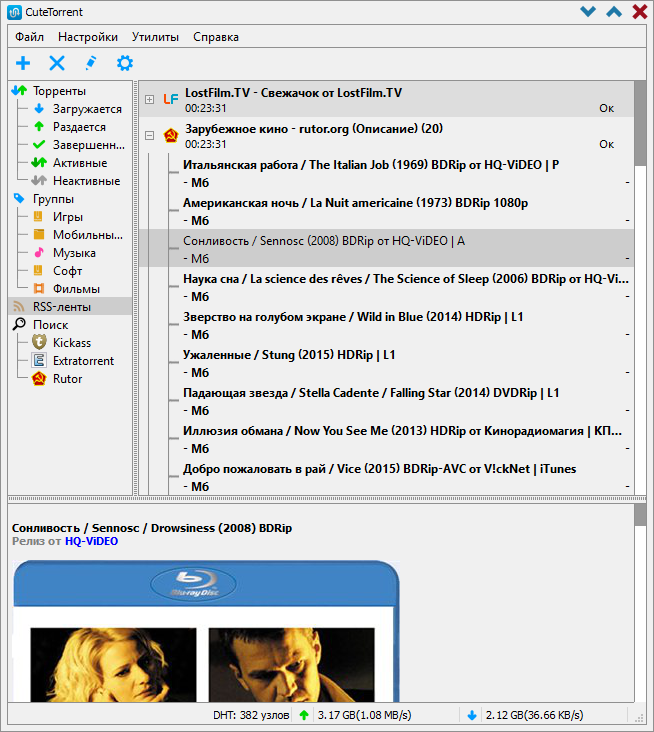
Task: Expand the LostFilm.TV feed with plus box
Action: [x=149, y=99]
